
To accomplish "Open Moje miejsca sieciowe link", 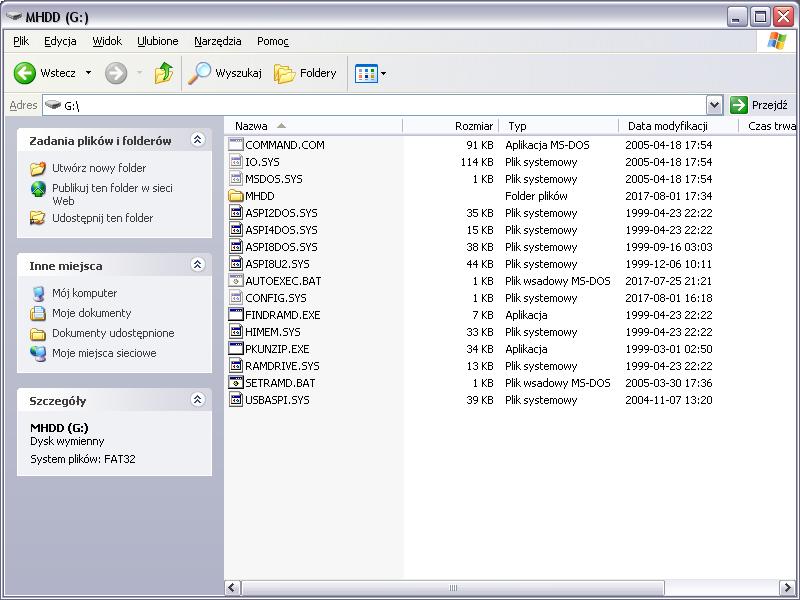I will point(104,353).
